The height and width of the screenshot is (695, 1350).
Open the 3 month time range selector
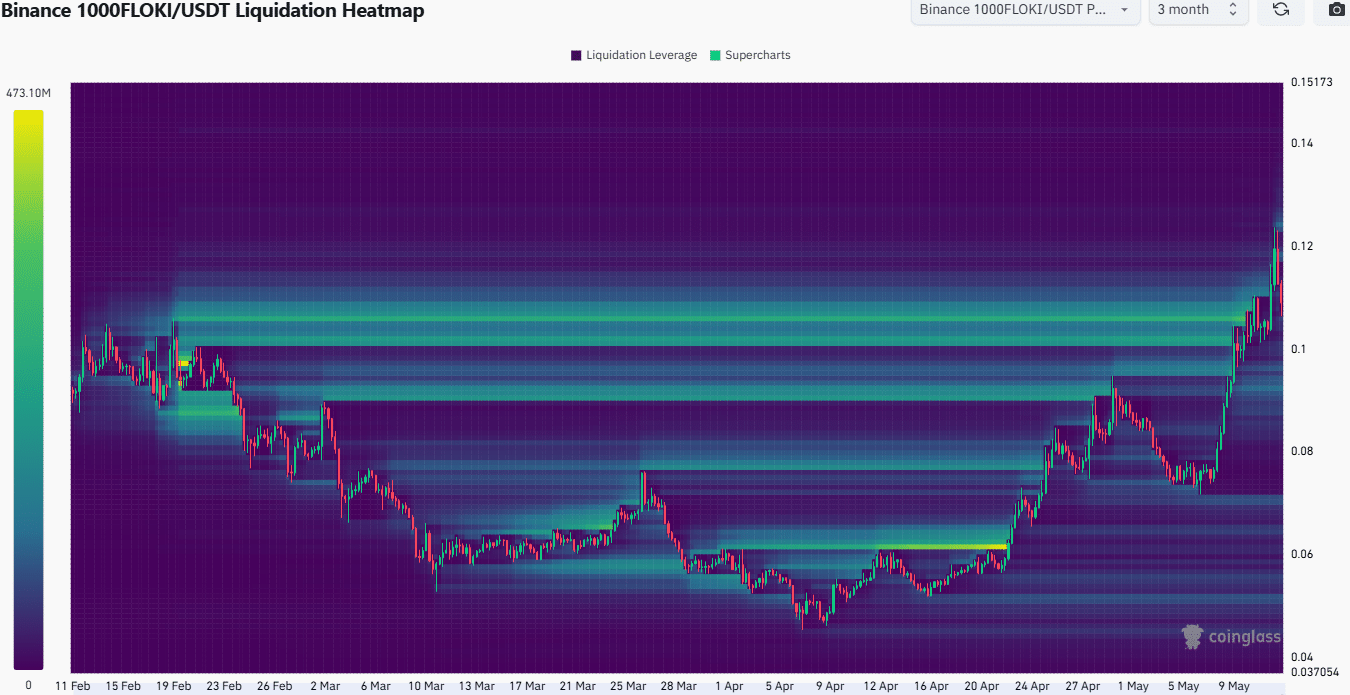(1198, 10)
